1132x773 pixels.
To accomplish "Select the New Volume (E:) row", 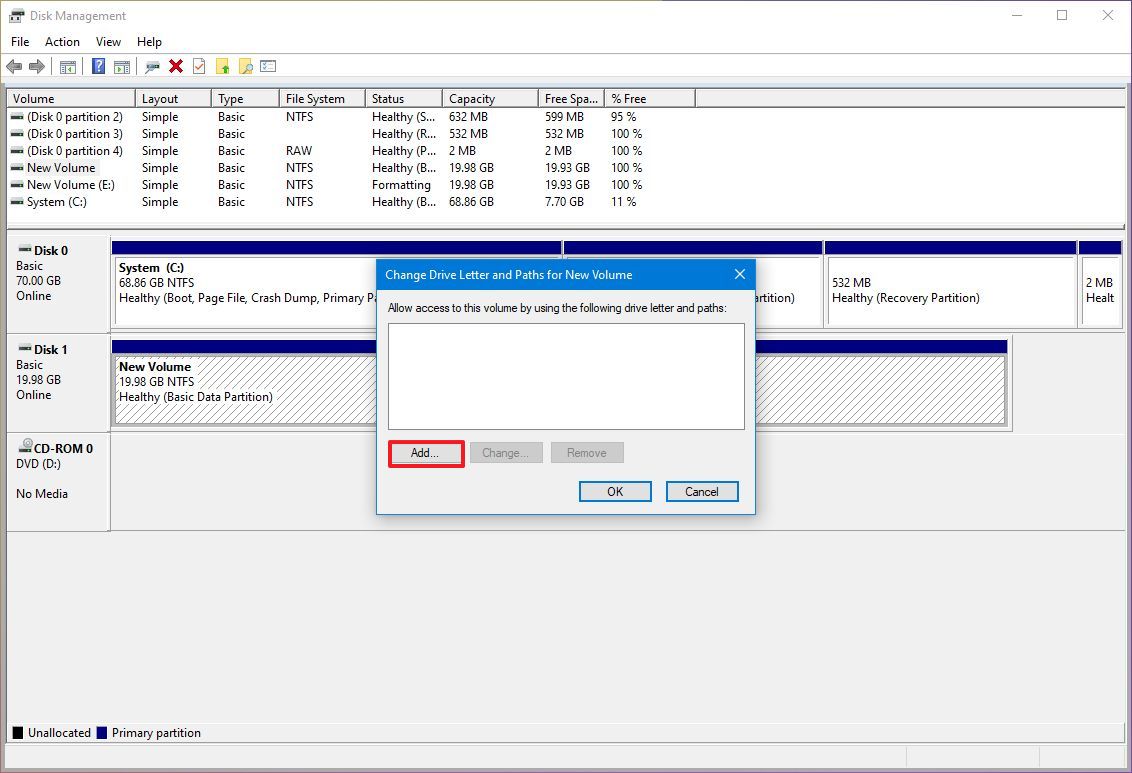I will pyautogui.click(x=62, y=184).
